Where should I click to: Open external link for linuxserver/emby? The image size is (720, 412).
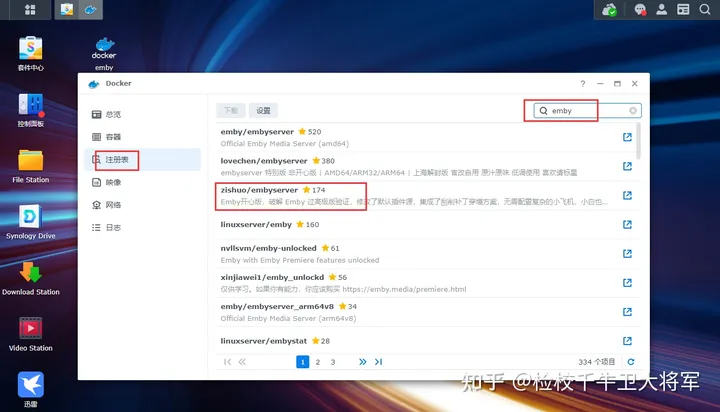[x=627, y=225]
